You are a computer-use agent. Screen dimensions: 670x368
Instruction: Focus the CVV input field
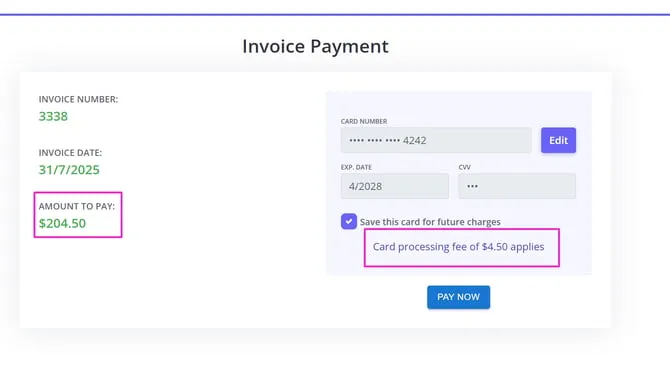[517, 186]
